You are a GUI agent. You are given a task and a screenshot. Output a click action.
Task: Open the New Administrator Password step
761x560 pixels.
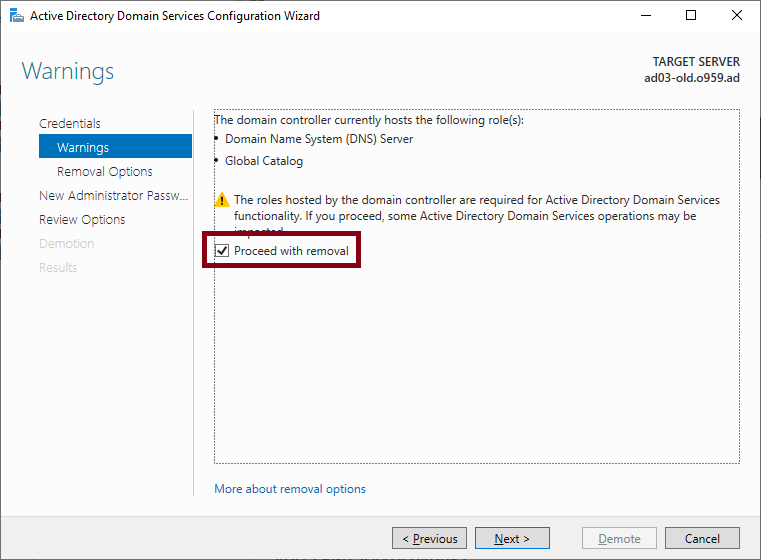click(114, 196)
